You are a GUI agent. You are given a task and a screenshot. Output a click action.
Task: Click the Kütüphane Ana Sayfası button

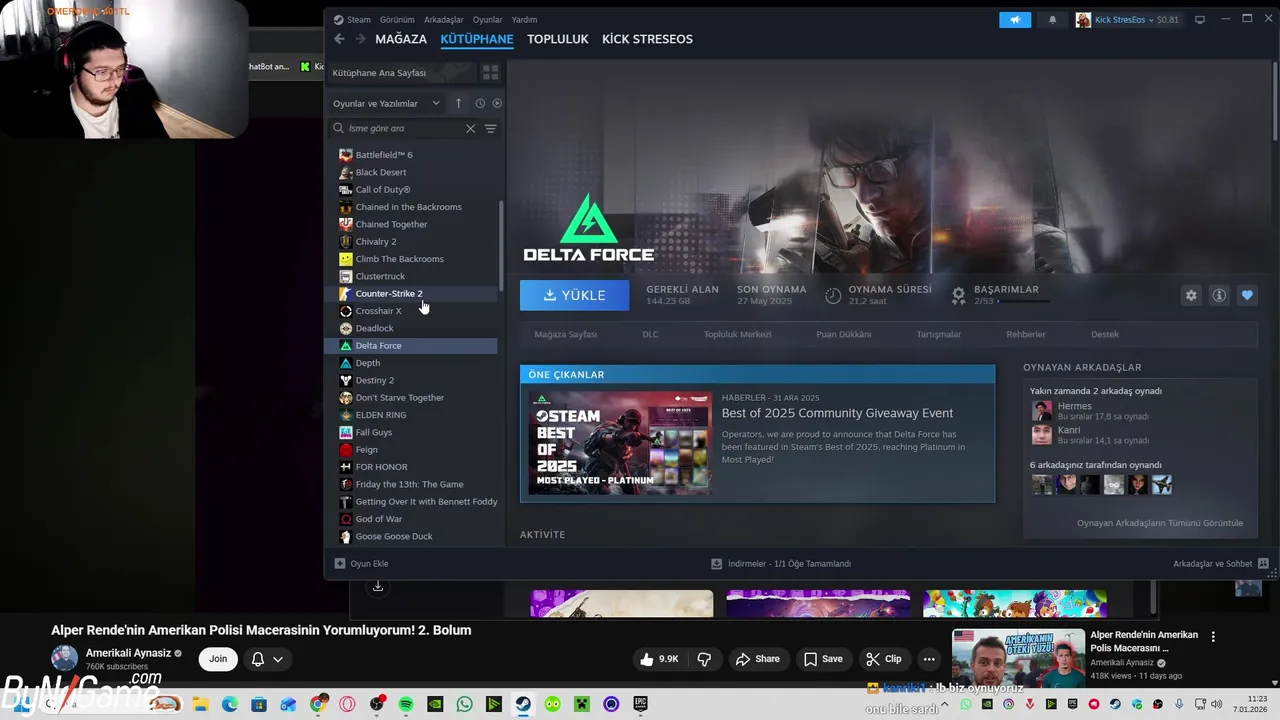pos(402,73)
